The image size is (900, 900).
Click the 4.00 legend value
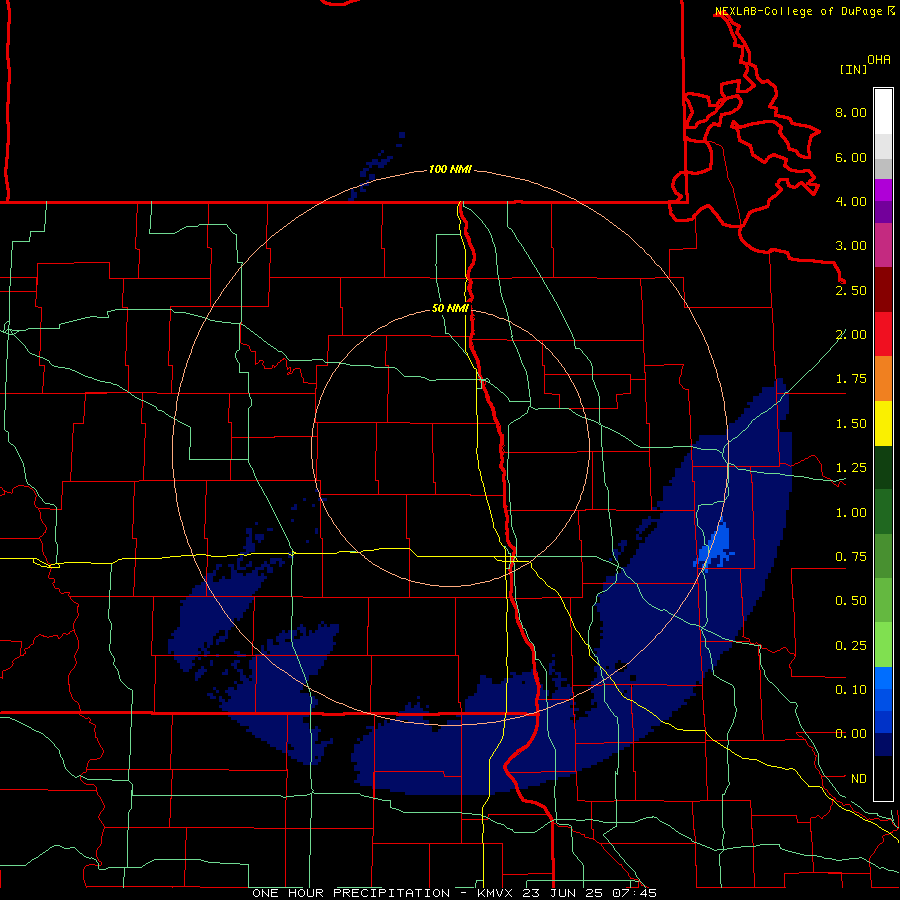coord(851,201)
